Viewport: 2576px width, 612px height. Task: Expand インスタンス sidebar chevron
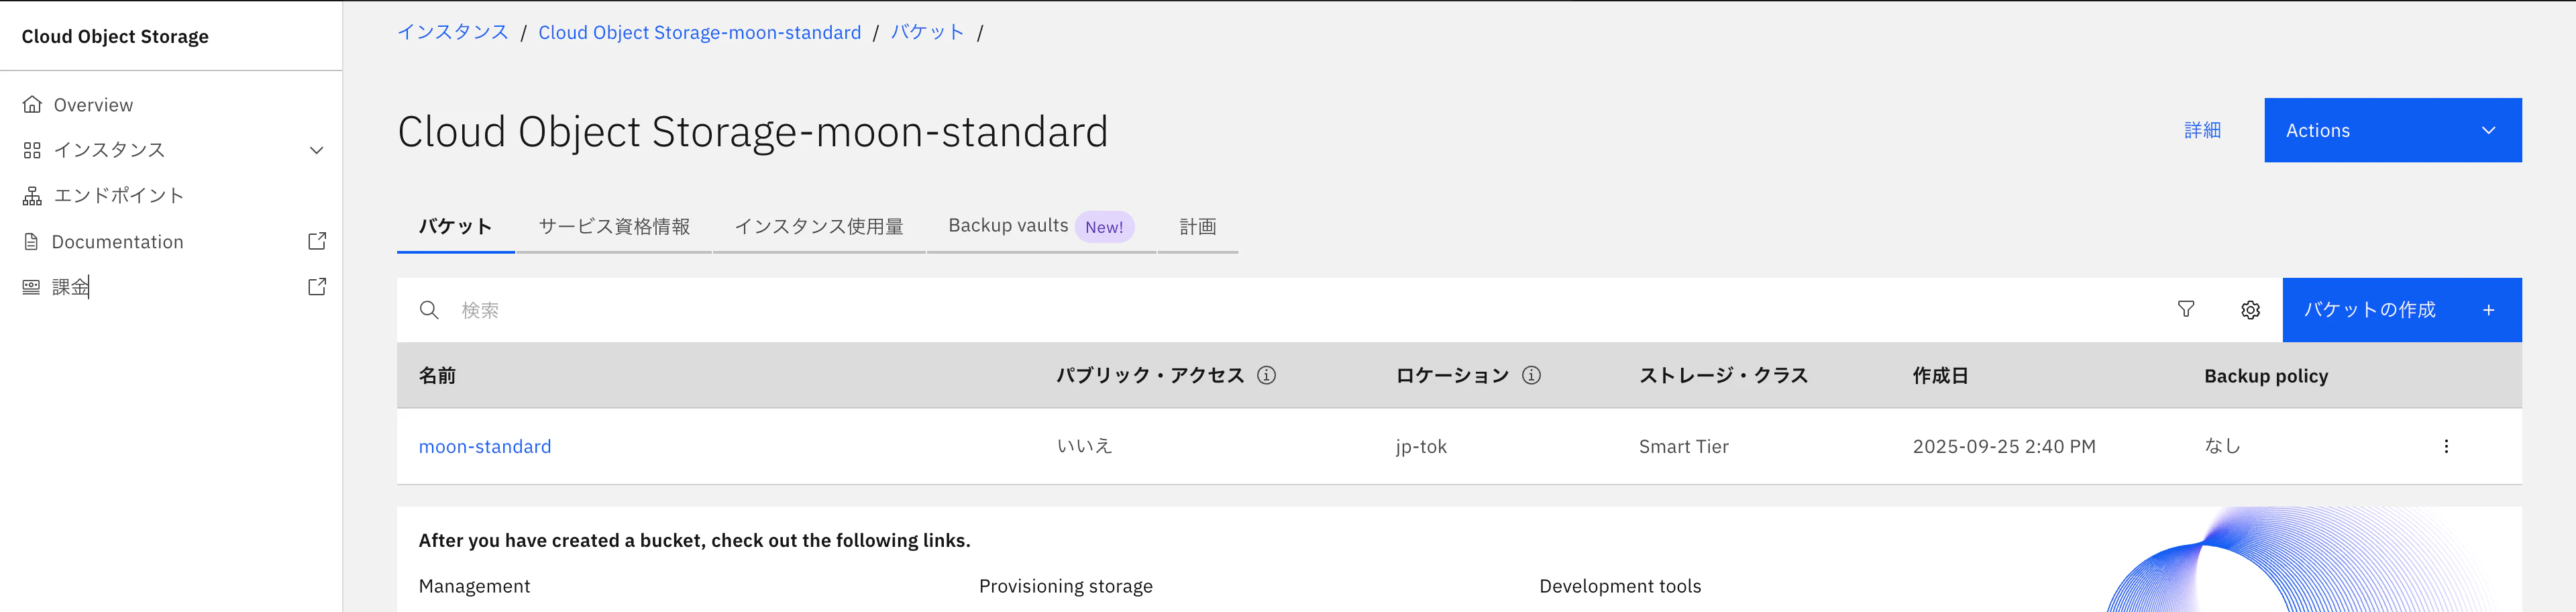[317, 150]
